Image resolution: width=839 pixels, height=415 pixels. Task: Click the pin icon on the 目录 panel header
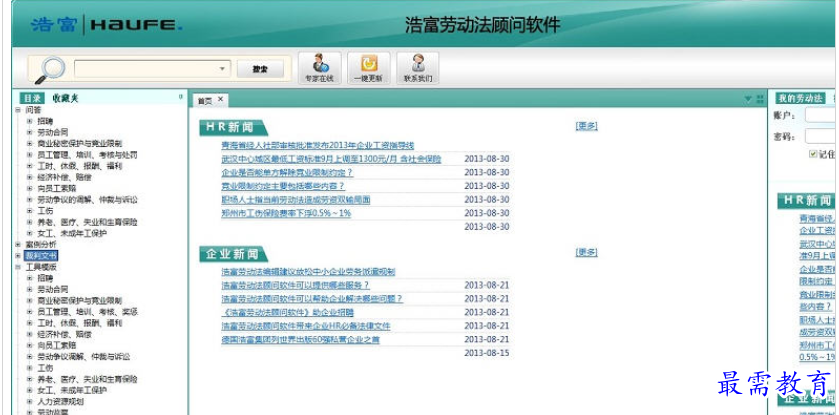[x=180, y=97]
